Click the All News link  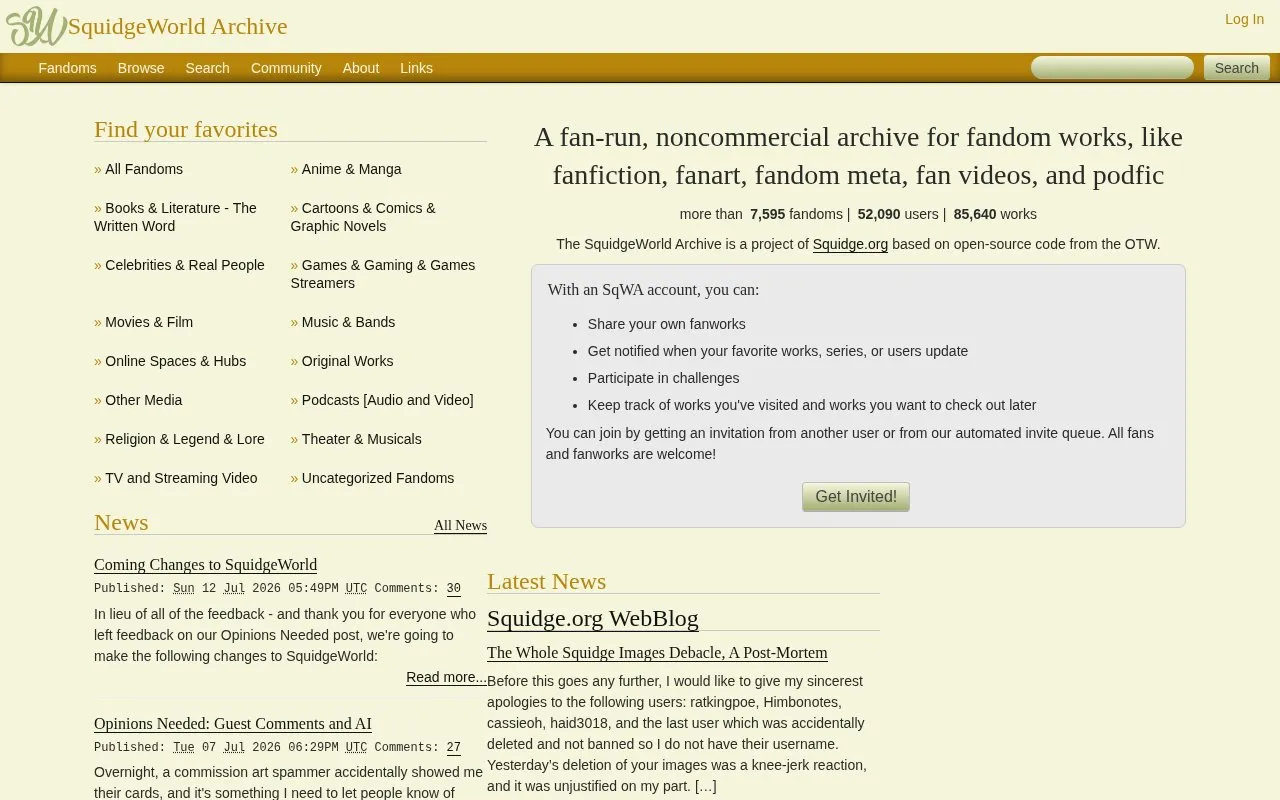pyautogui.click(x=460, y=526)
